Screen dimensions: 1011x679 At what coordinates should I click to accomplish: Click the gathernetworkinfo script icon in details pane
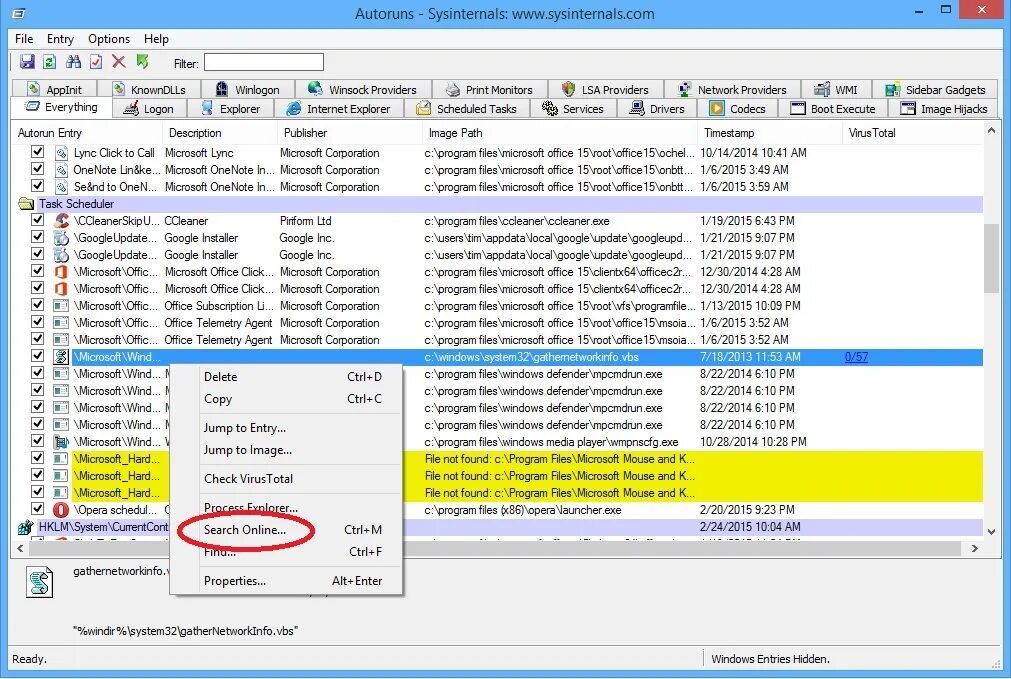coord(39,582)
